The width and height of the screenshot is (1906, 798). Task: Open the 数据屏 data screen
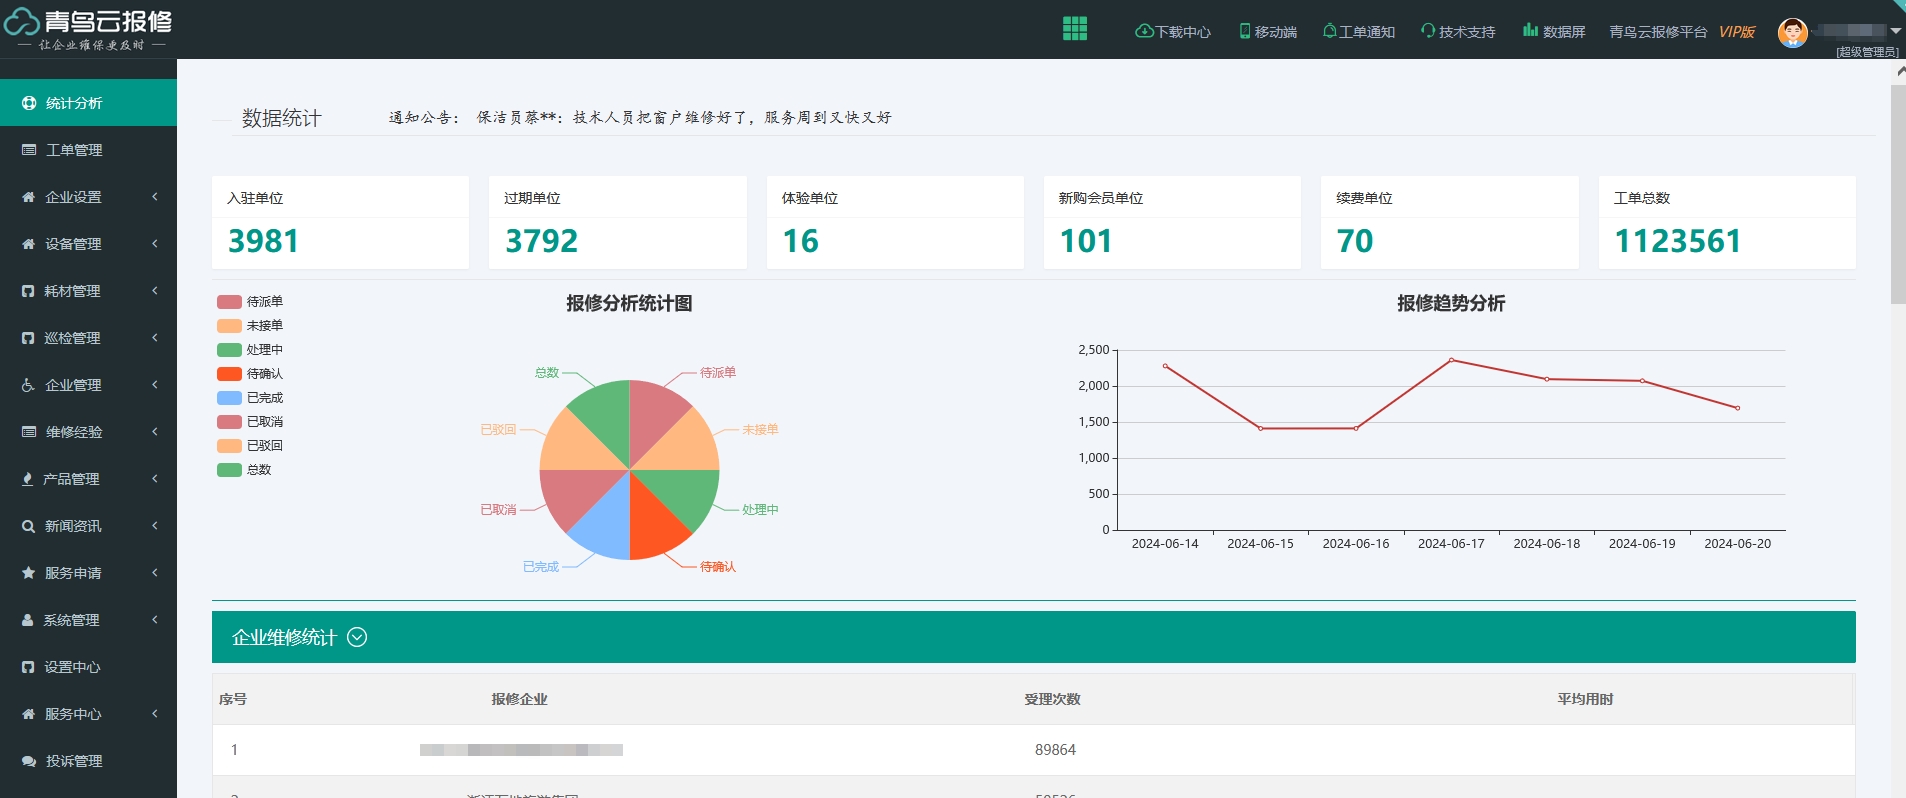click(x=1554, y=32)
